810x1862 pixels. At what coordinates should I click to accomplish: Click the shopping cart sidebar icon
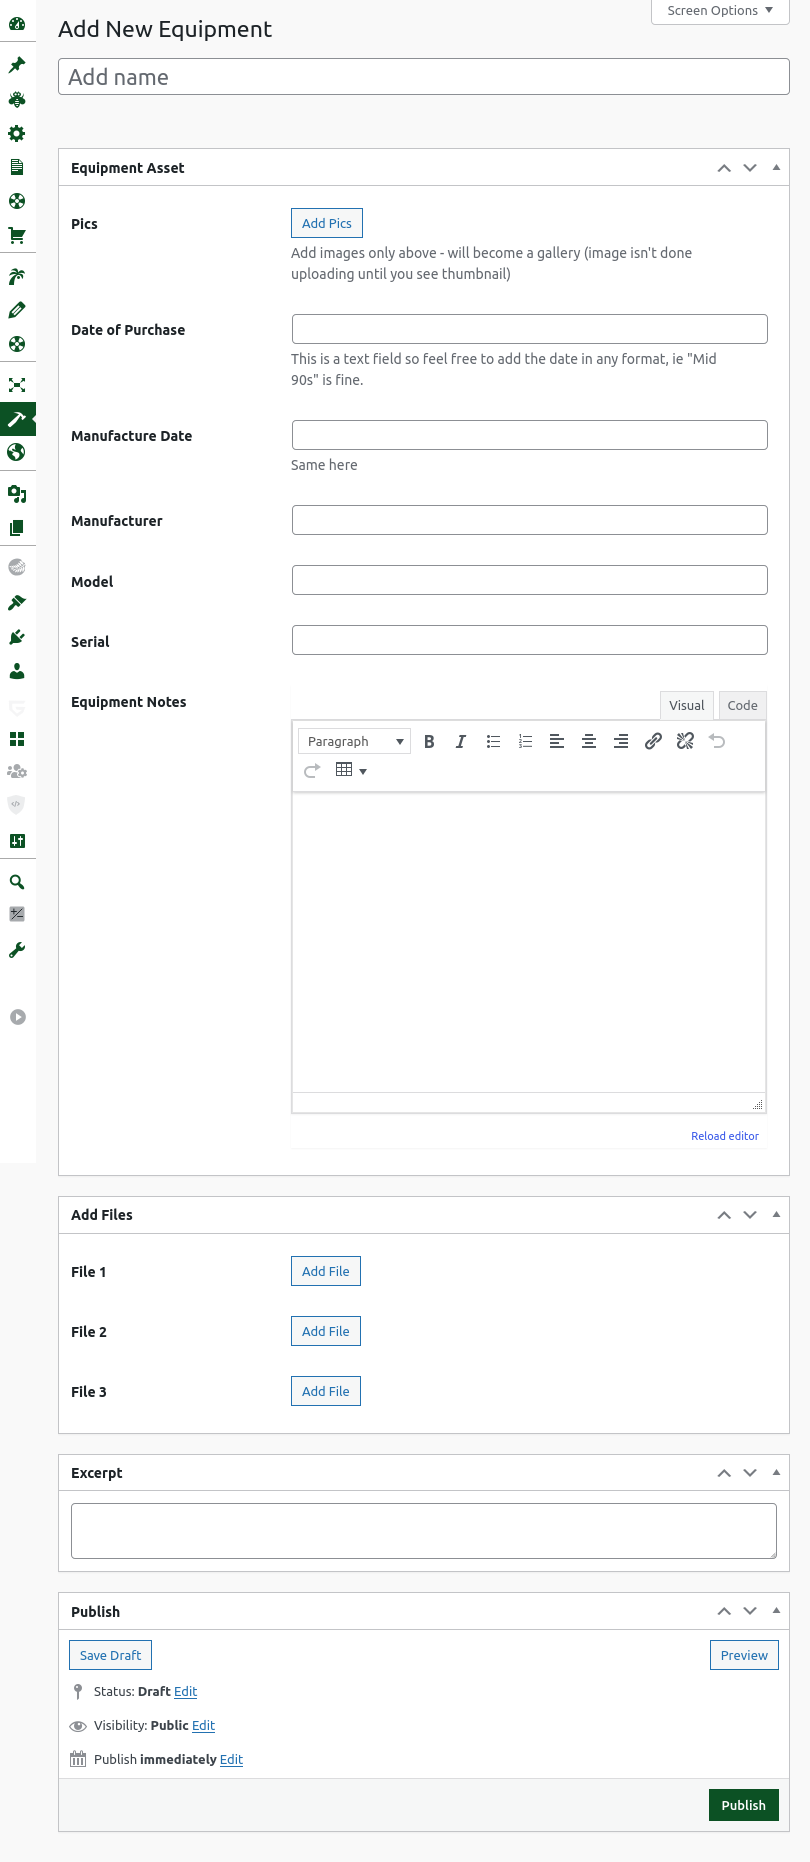(17, 236)
